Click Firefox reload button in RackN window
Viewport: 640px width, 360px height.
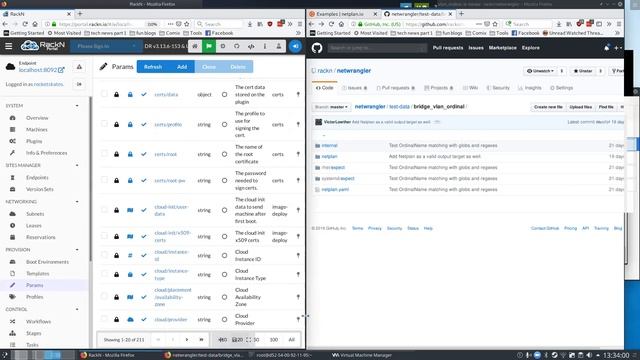[x=25, y=24]
